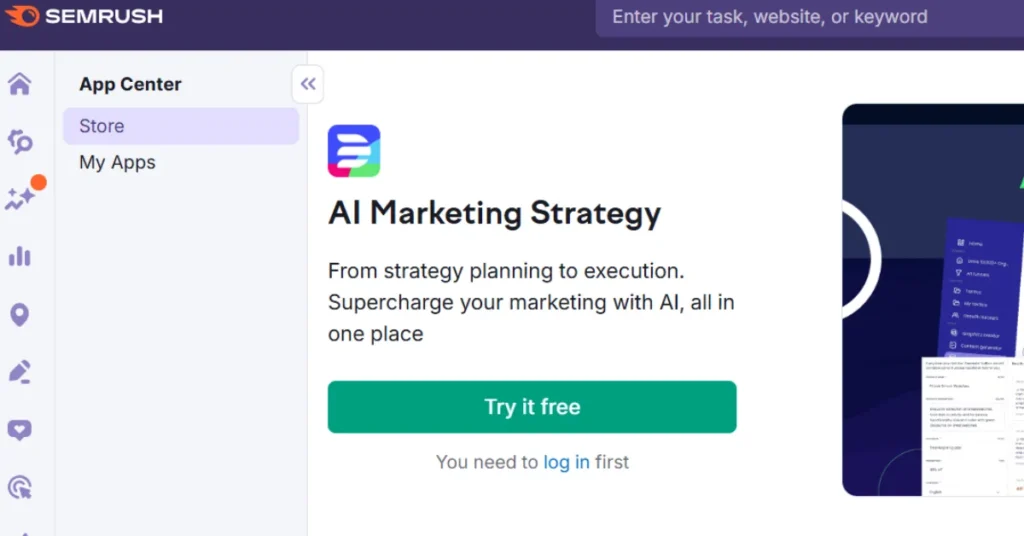1024x536 pixels.
Task: Select the Advertising cursor-target sidebar icon
Action: pos(19,487)
